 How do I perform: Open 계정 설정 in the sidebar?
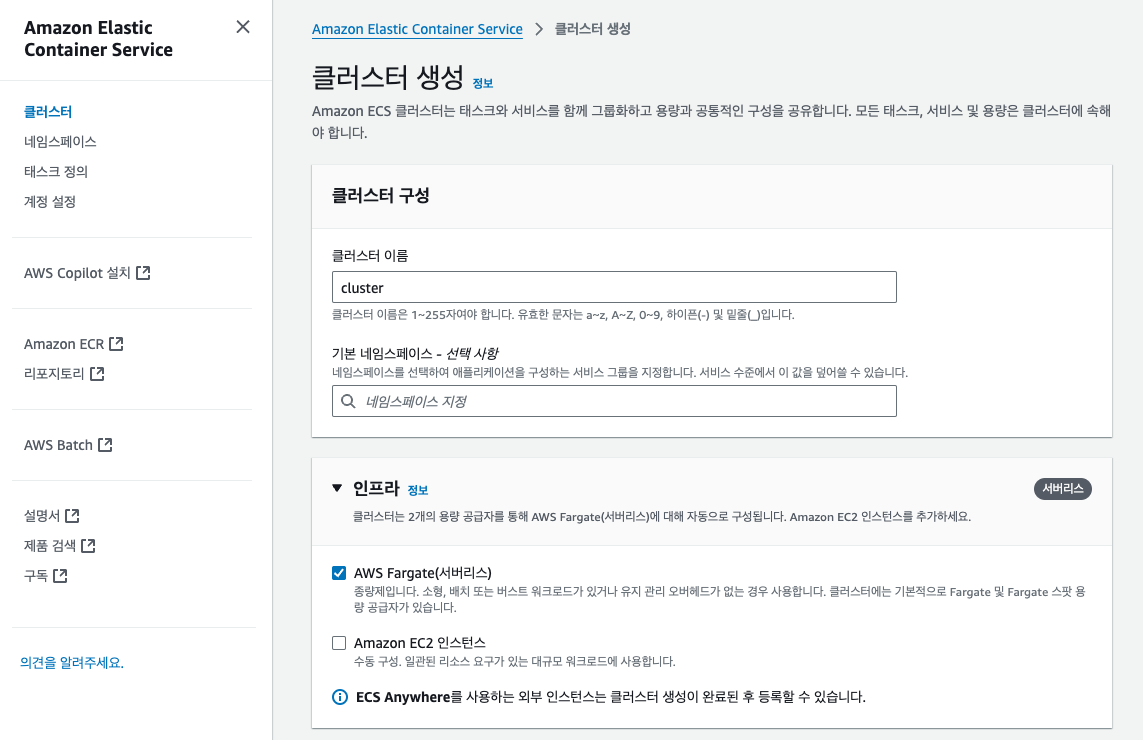50,201
